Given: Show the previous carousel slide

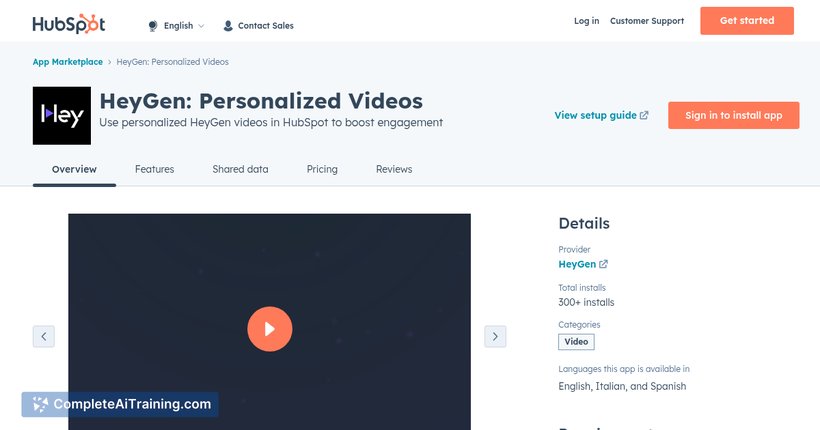Looking at the screenshot, I should (44, 336).
